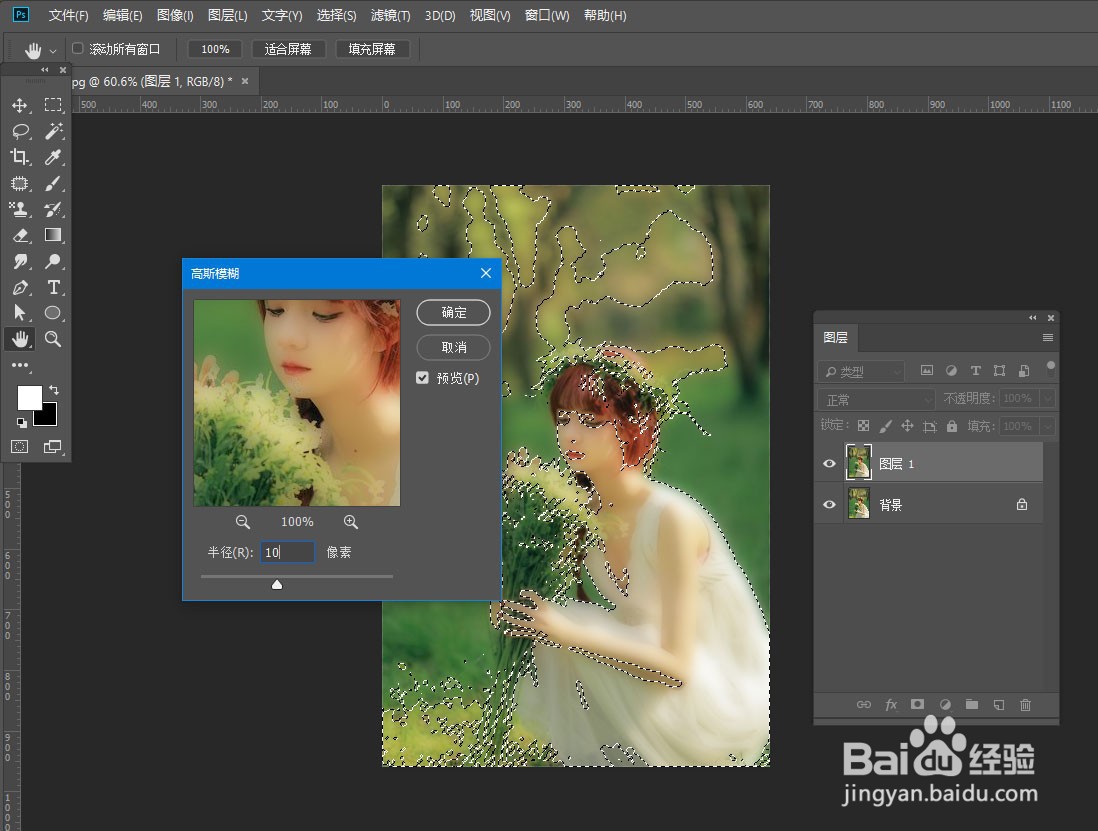Open fill 填充 dropdown arrow
The image size is (1098, 831).
coord(1048,426)
